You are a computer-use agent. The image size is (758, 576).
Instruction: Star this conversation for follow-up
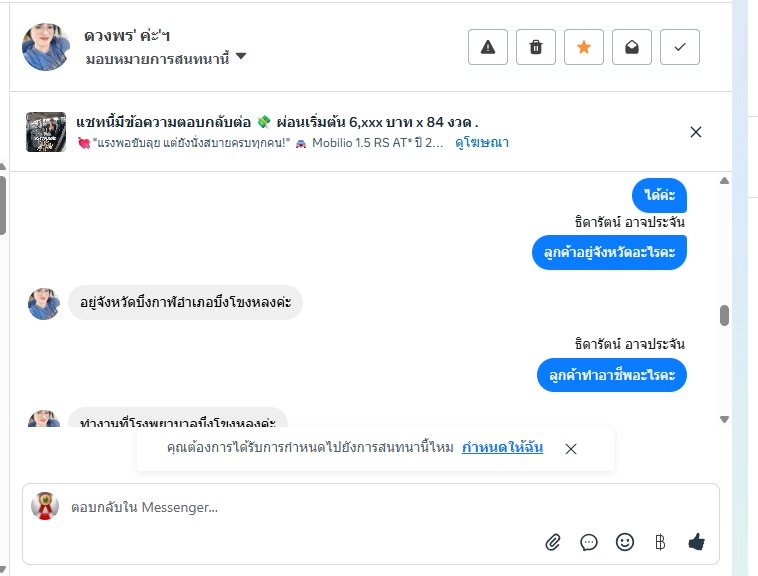click(x=584, y=47)
